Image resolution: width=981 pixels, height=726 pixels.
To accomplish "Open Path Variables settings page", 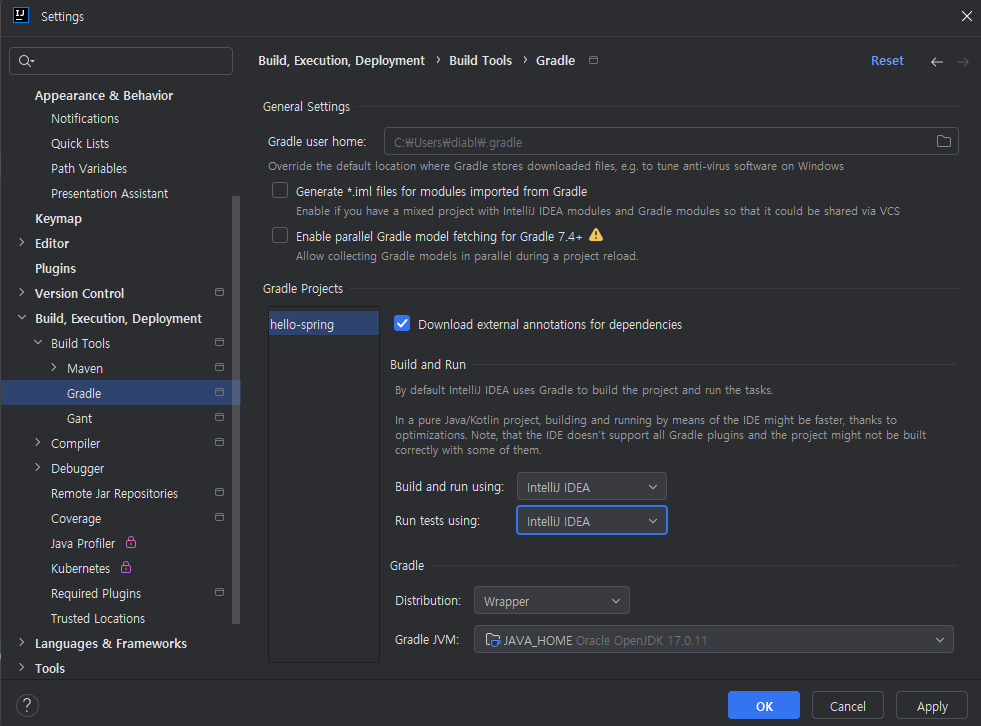I will click(89, 168).
